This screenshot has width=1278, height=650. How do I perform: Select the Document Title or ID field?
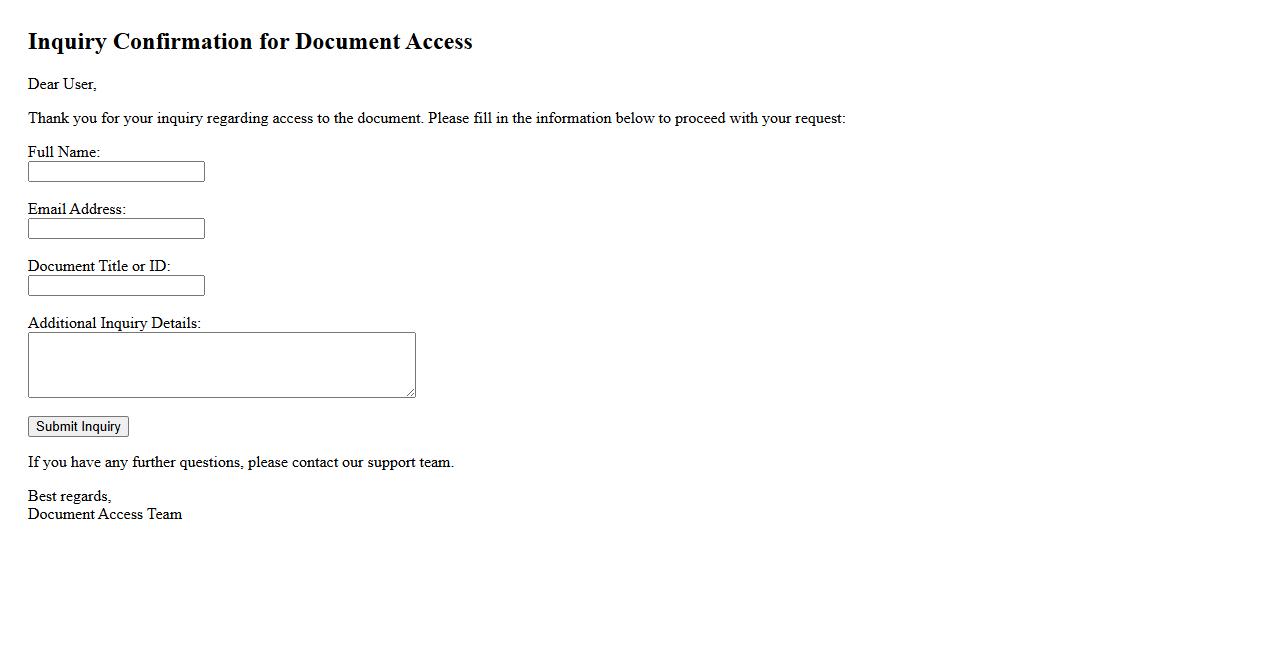click(x=116, y=285)
